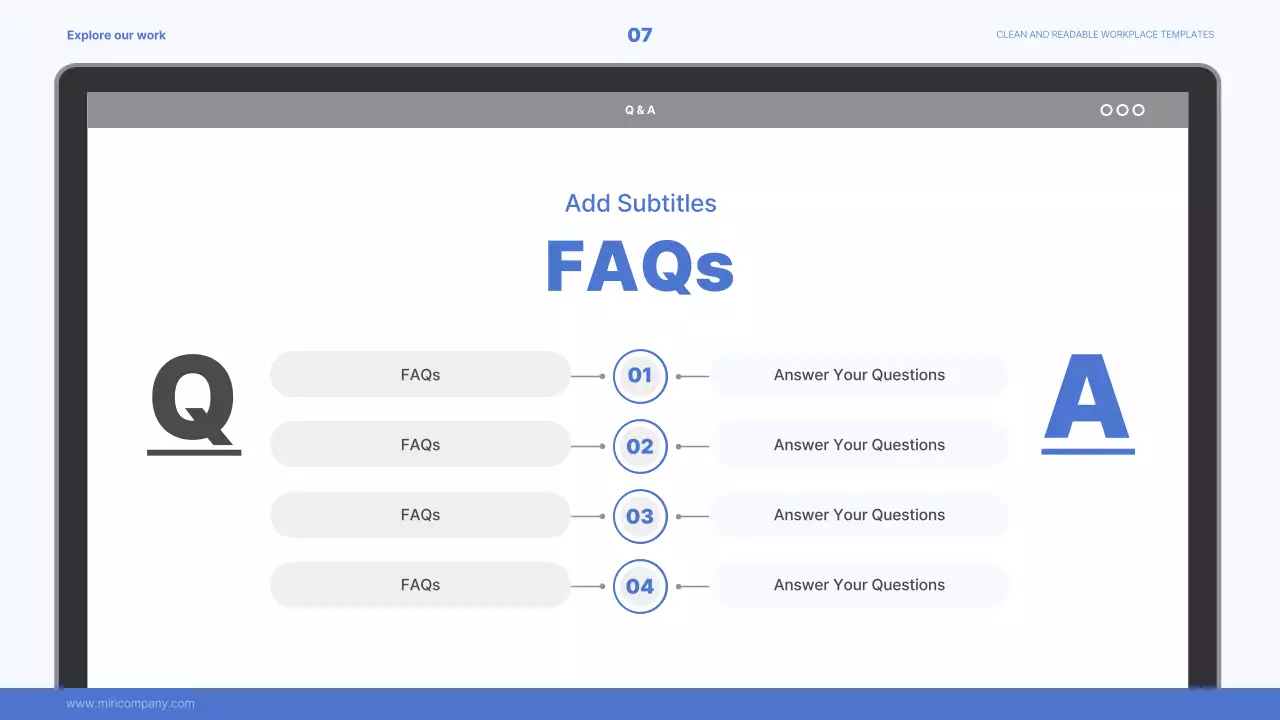
Task: Visit the www.miricompany.com link
Action: click(130, 704)
